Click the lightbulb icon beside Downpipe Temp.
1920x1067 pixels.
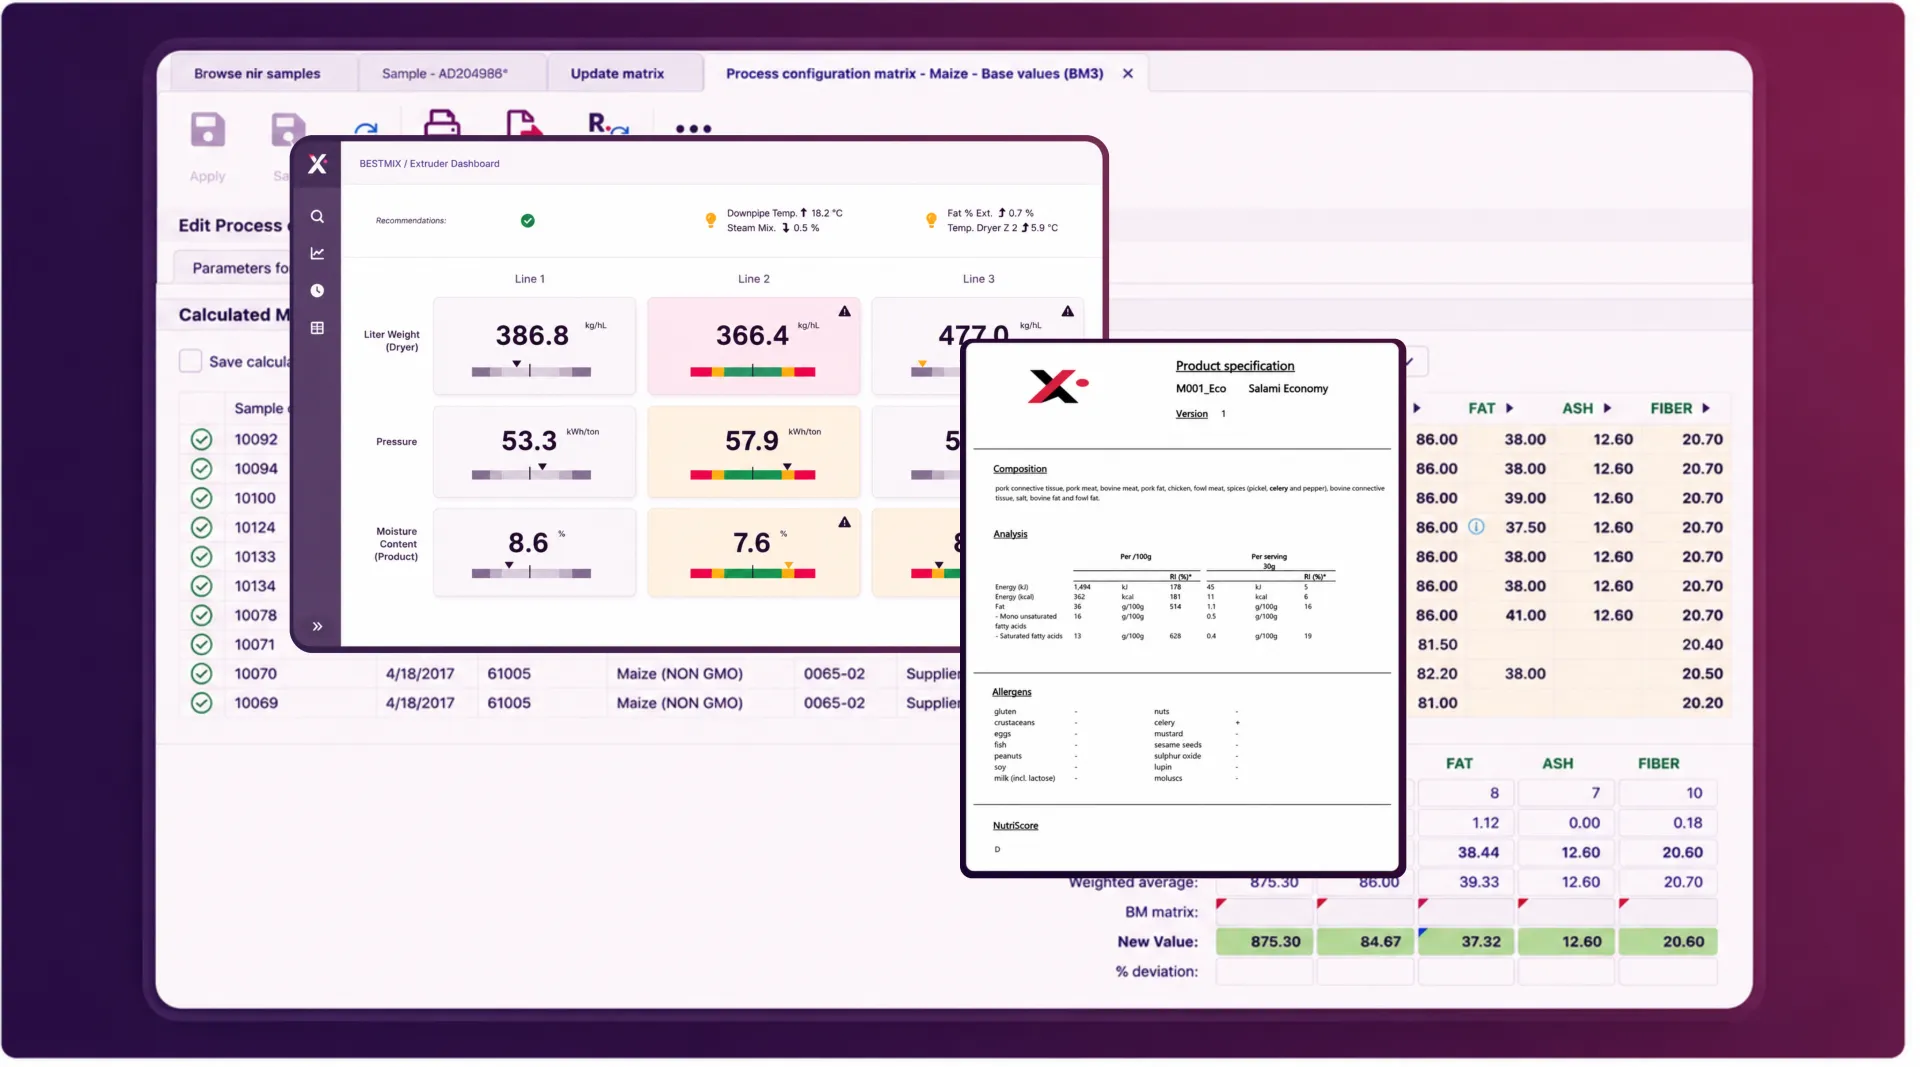(711, 220)
